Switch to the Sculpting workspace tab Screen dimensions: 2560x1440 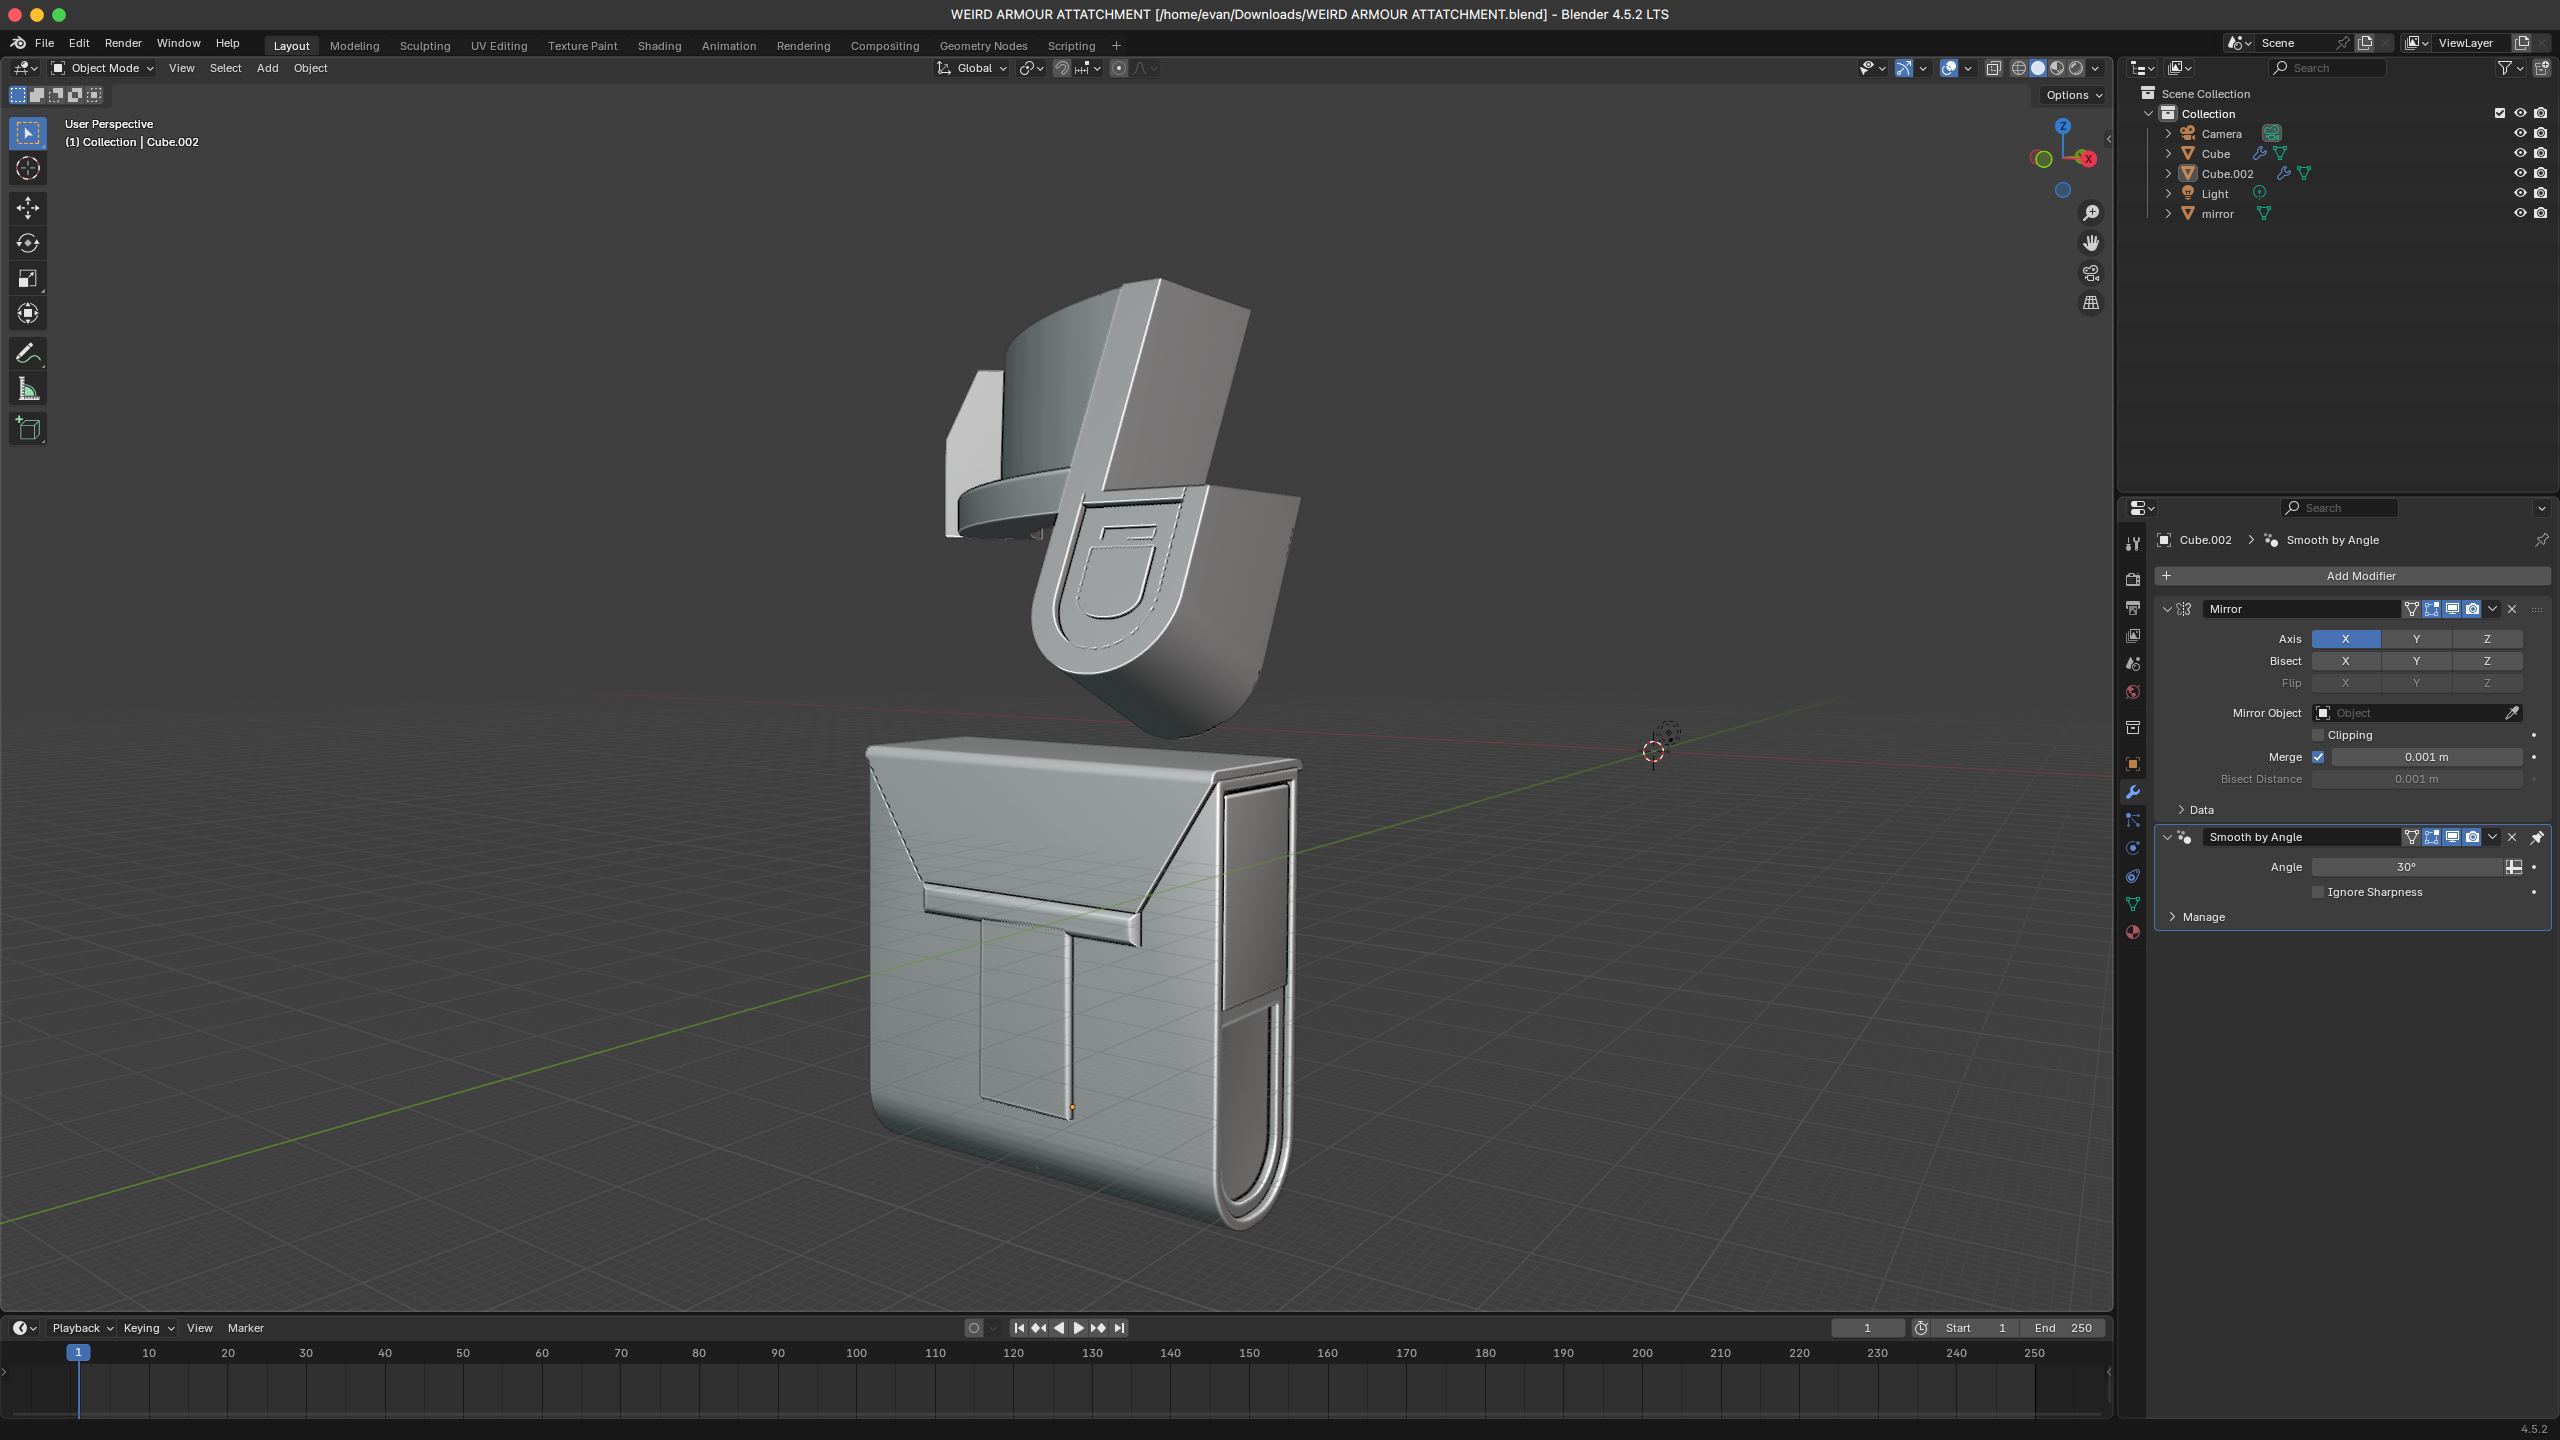(x=424, y=46)
